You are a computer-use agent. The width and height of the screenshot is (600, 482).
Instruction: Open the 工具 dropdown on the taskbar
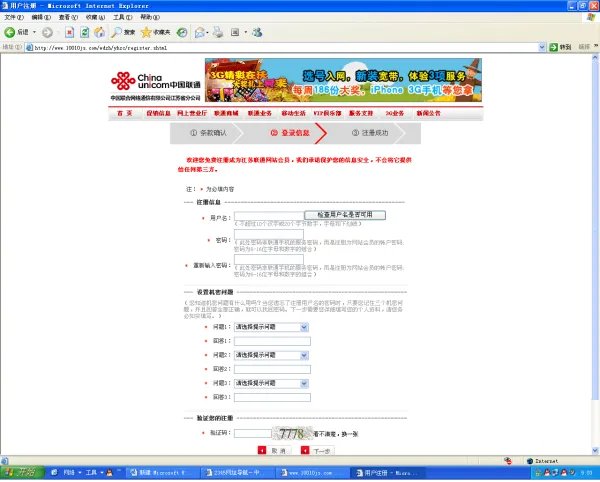tap(102, 473)
